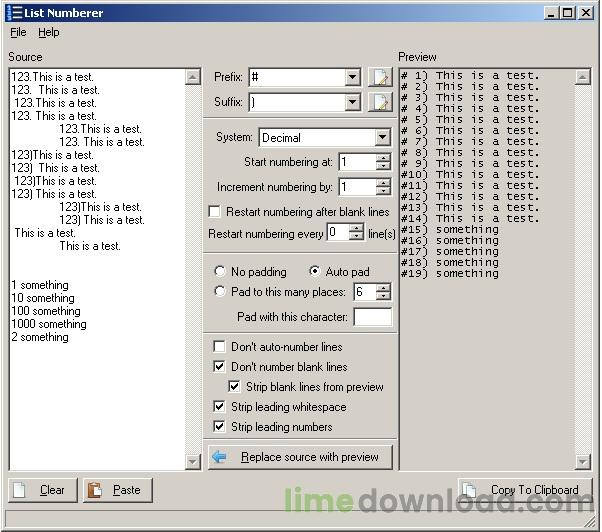Click the Source pane scroll down arrow
602x532 pixels.
193,461
